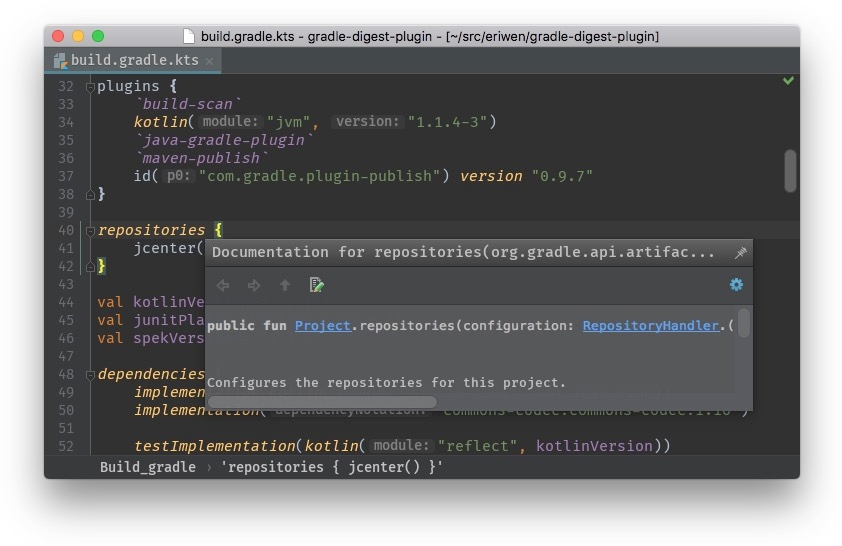Click line number 40 in gutter

[66, 230]
